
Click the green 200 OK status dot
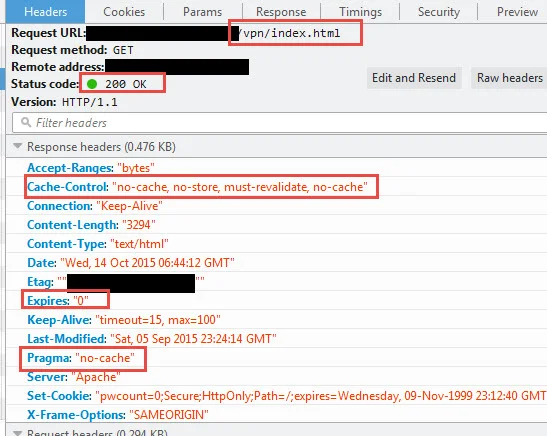click(92, 84)
